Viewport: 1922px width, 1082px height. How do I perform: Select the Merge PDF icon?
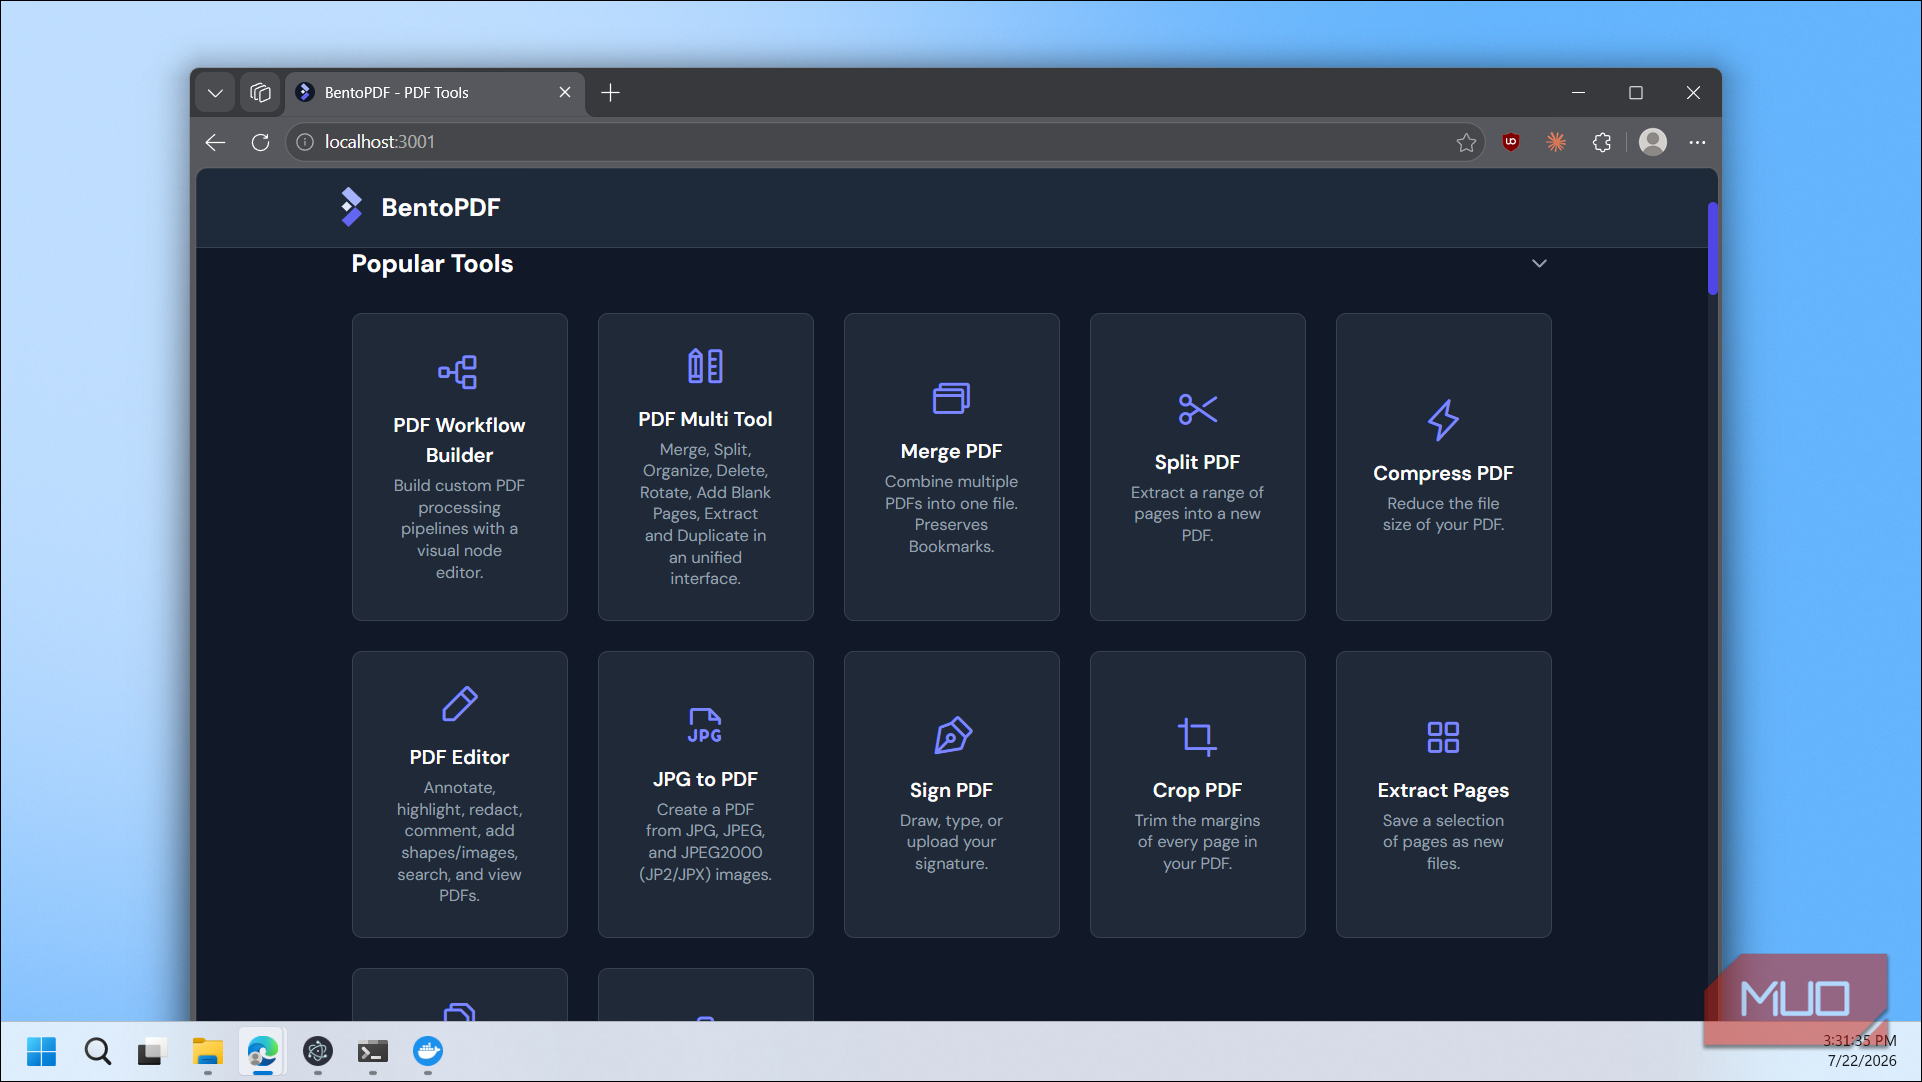pos(951,398)
